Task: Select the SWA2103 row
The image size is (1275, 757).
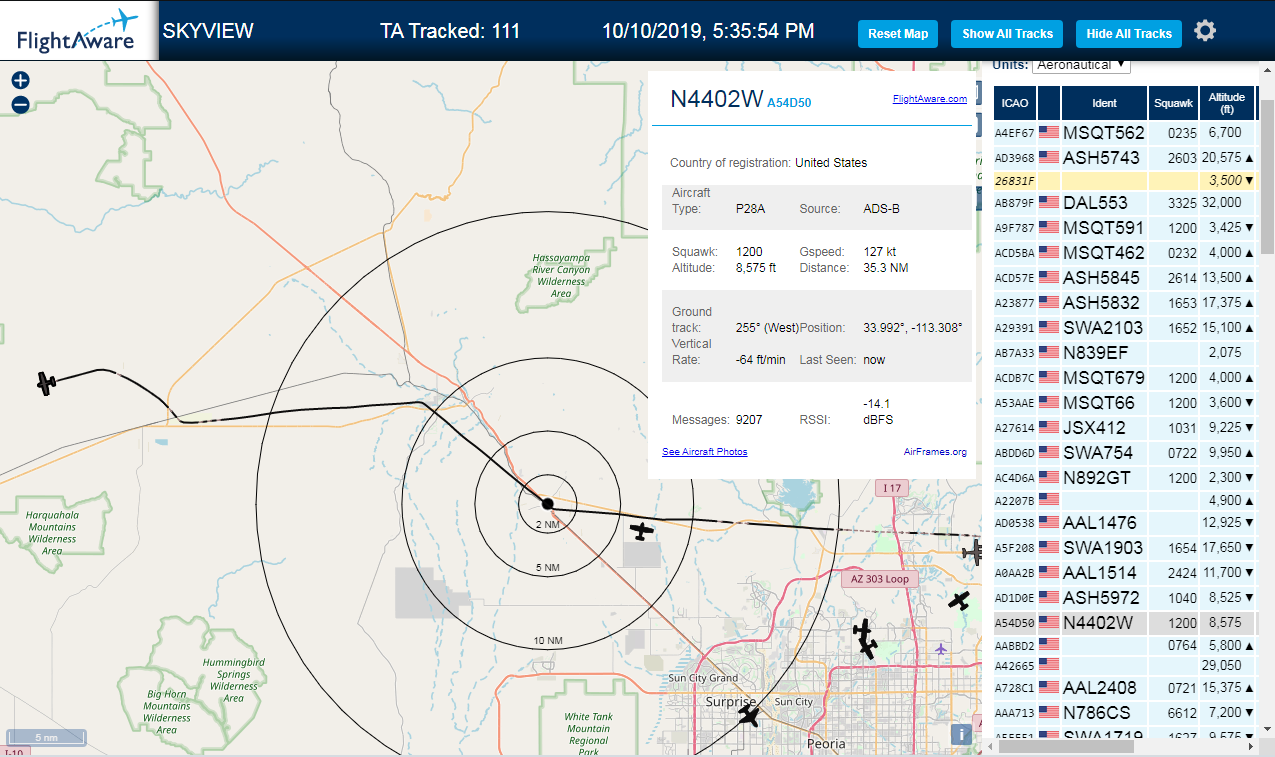Action: pos(1125,327)
